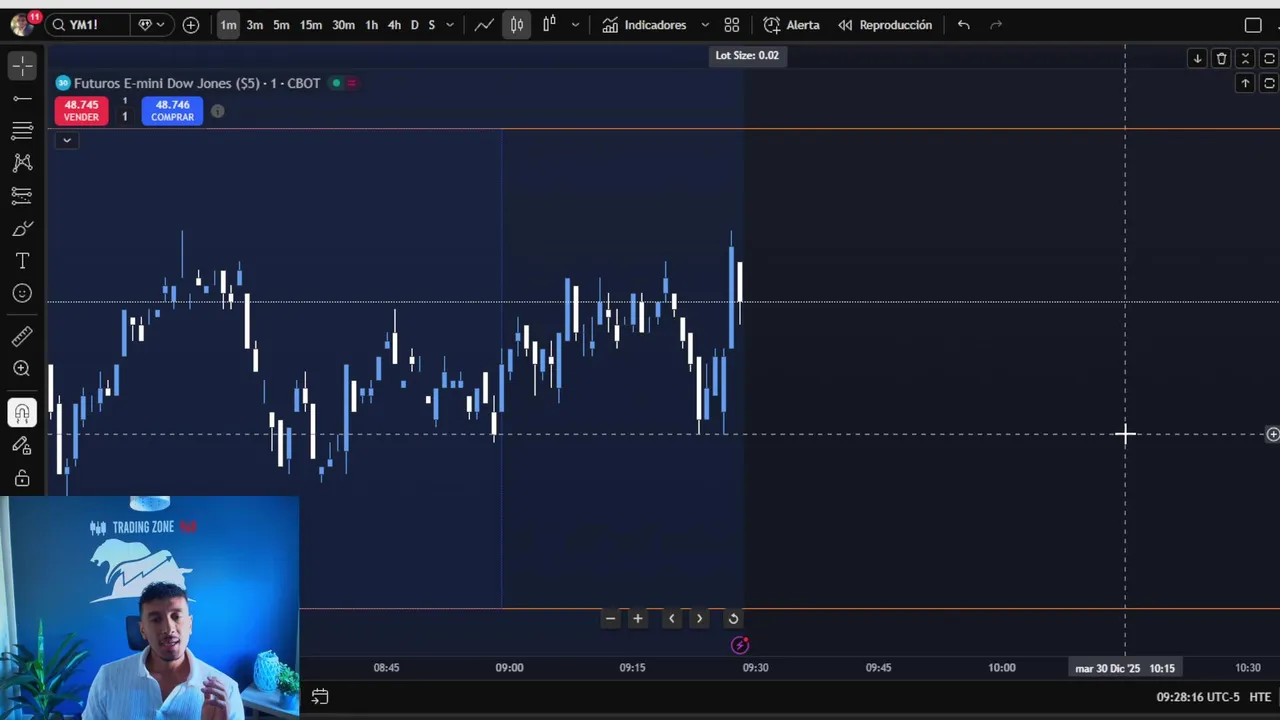This screenshot has width=1280, height=720.
Task: Expand the favorite indicators dropdown arrow
Action: coord(705,25)
